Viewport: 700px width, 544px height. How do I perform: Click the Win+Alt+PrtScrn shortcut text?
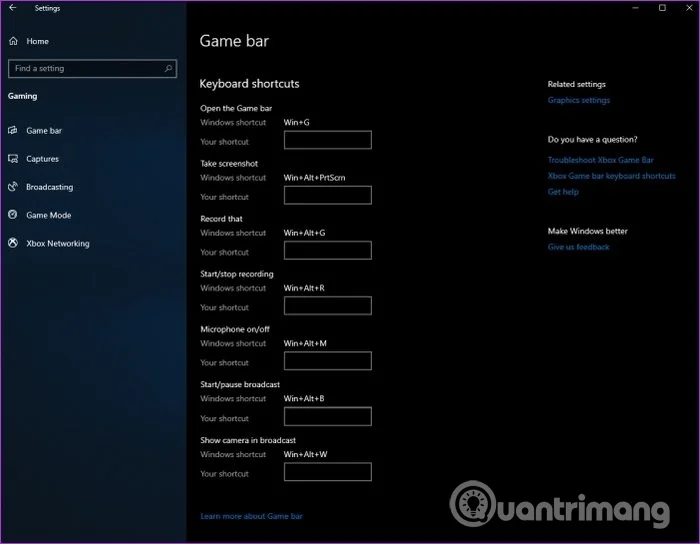pyautogui.click(x=314, y=178)
